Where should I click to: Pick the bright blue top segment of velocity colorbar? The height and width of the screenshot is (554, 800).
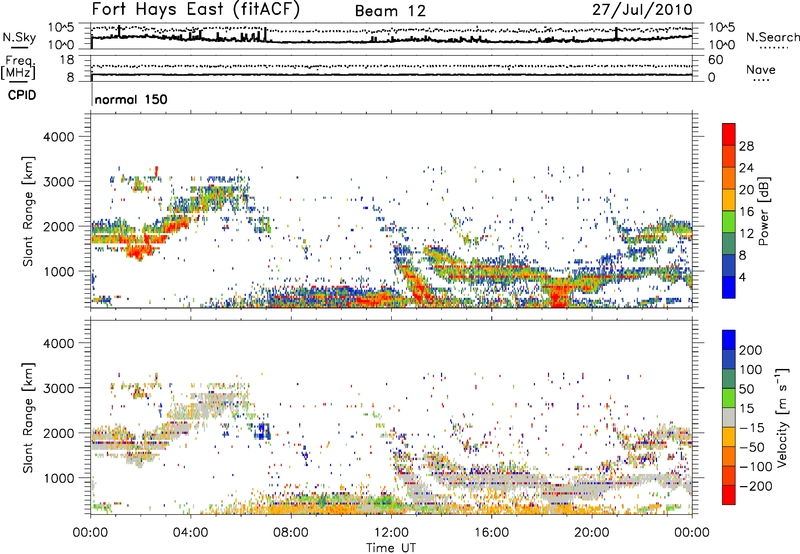(729, 340)
